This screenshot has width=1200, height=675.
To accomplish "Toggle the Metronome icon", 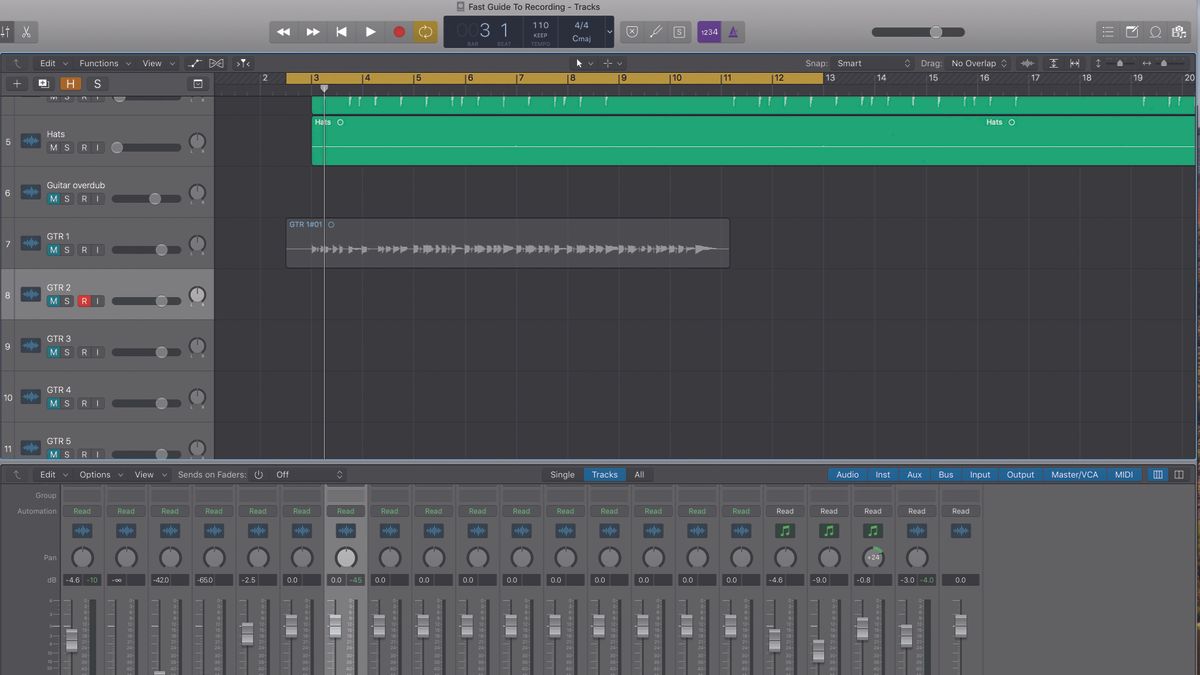I will click(732, 31).
